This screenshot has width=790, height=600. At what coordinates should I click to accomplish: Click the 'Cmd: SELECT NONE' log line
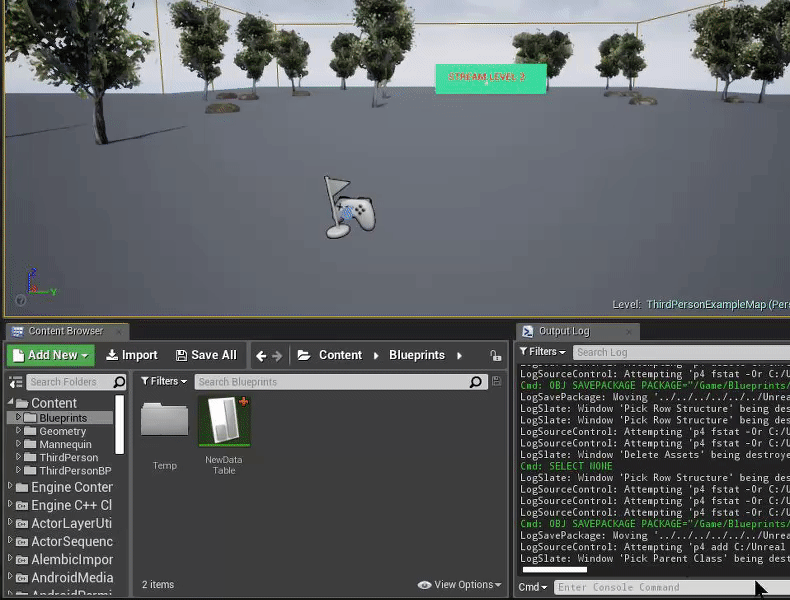click(566, 466)
